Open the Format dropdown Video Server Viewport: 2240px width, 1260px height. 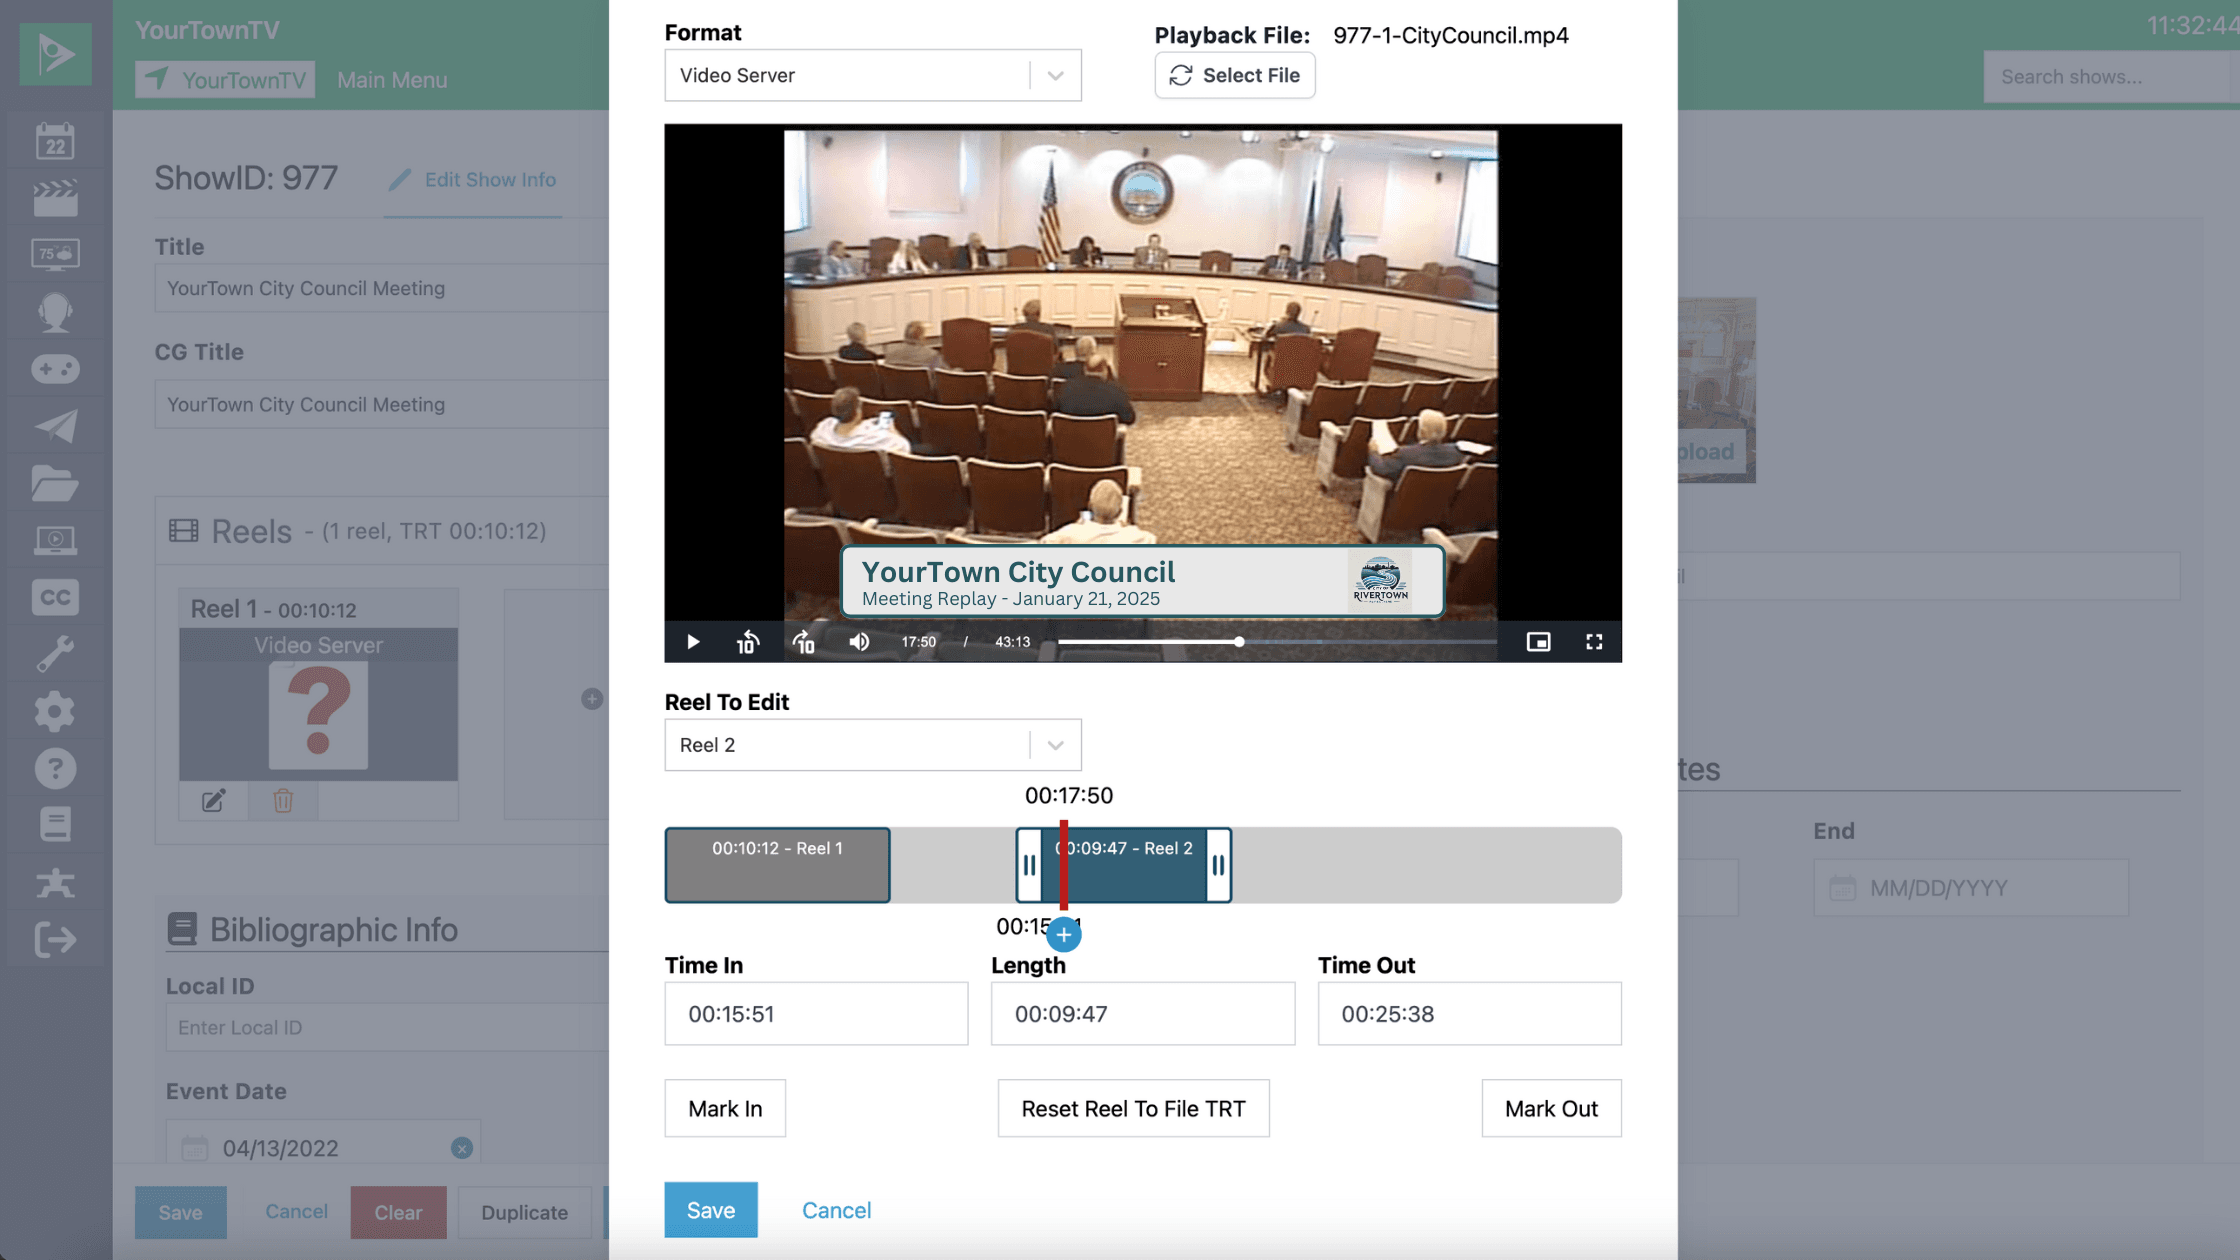(872, 75)
